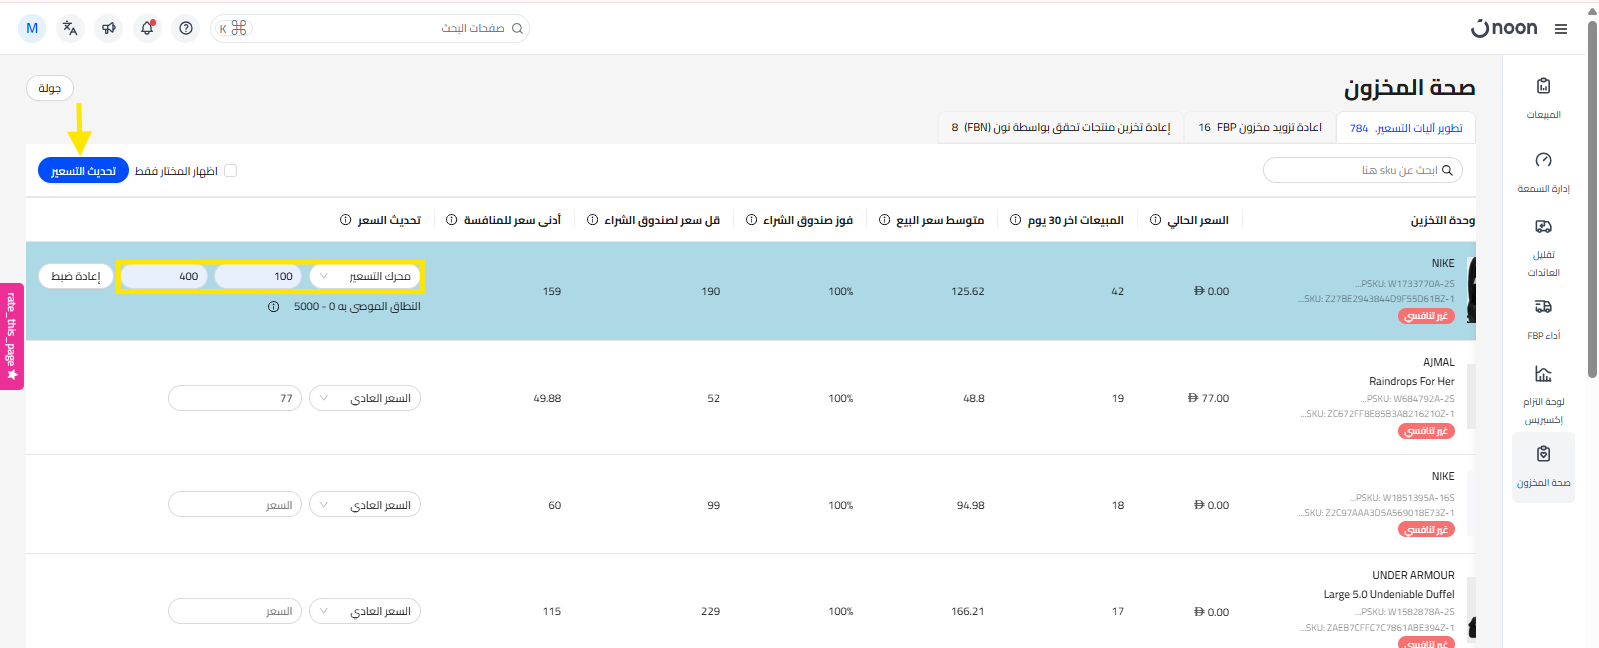1599x648 pixels.
Task: Click the price field showing 77
Action: 235,398
